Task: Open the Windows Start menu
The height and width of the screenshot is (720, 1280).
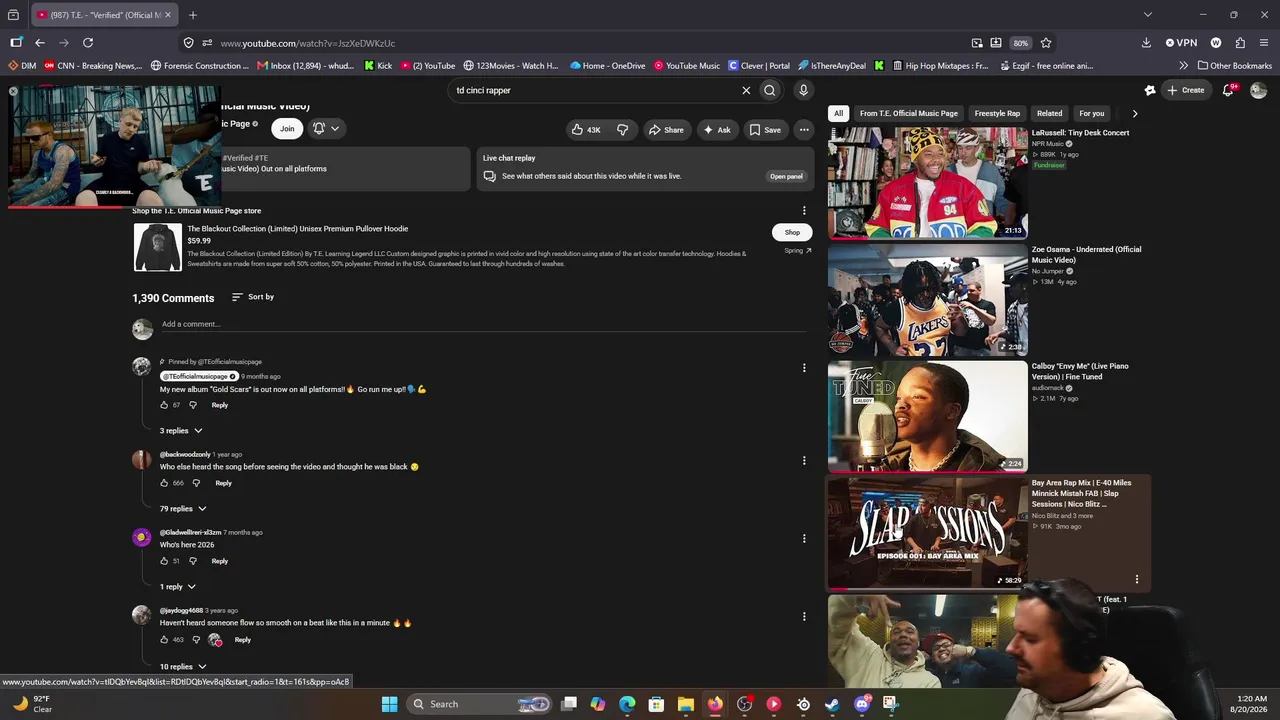Action: [x=389, y=704]
